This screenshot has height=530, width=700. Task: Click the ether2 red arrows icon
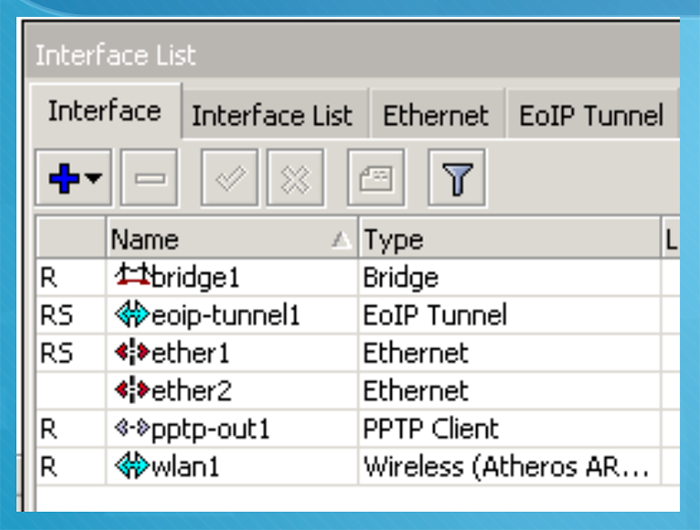pos(132,390)
